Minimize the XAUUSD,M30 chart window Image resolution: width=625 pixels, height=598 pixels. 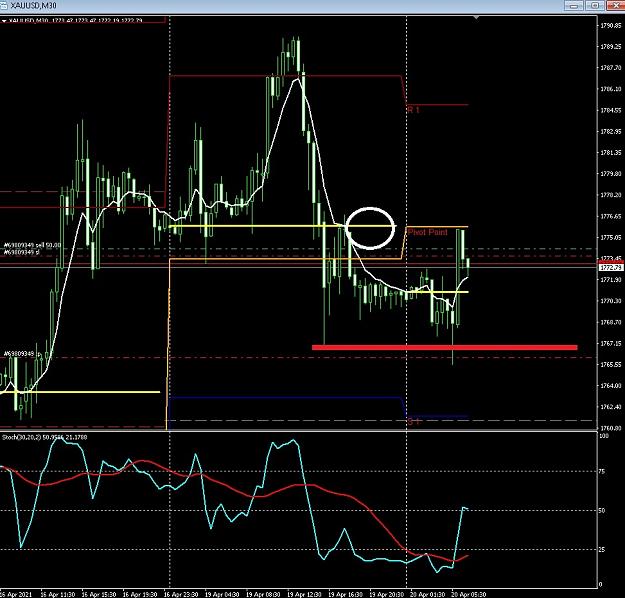574,6
